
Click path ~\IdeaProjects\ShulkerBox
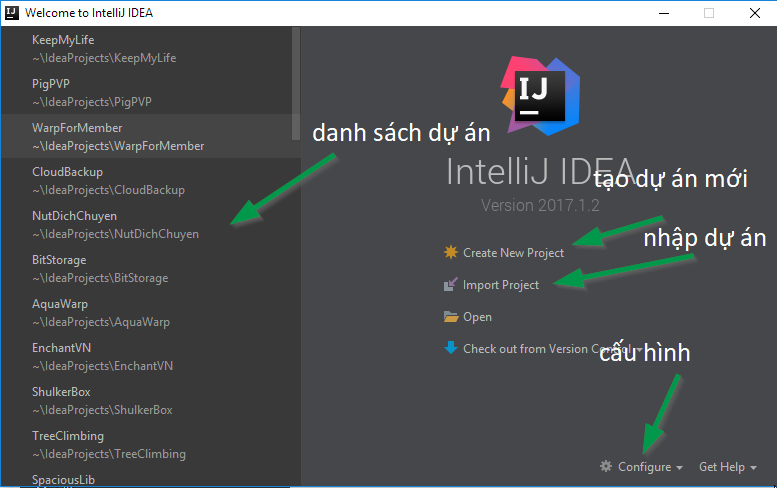[102, 410]
